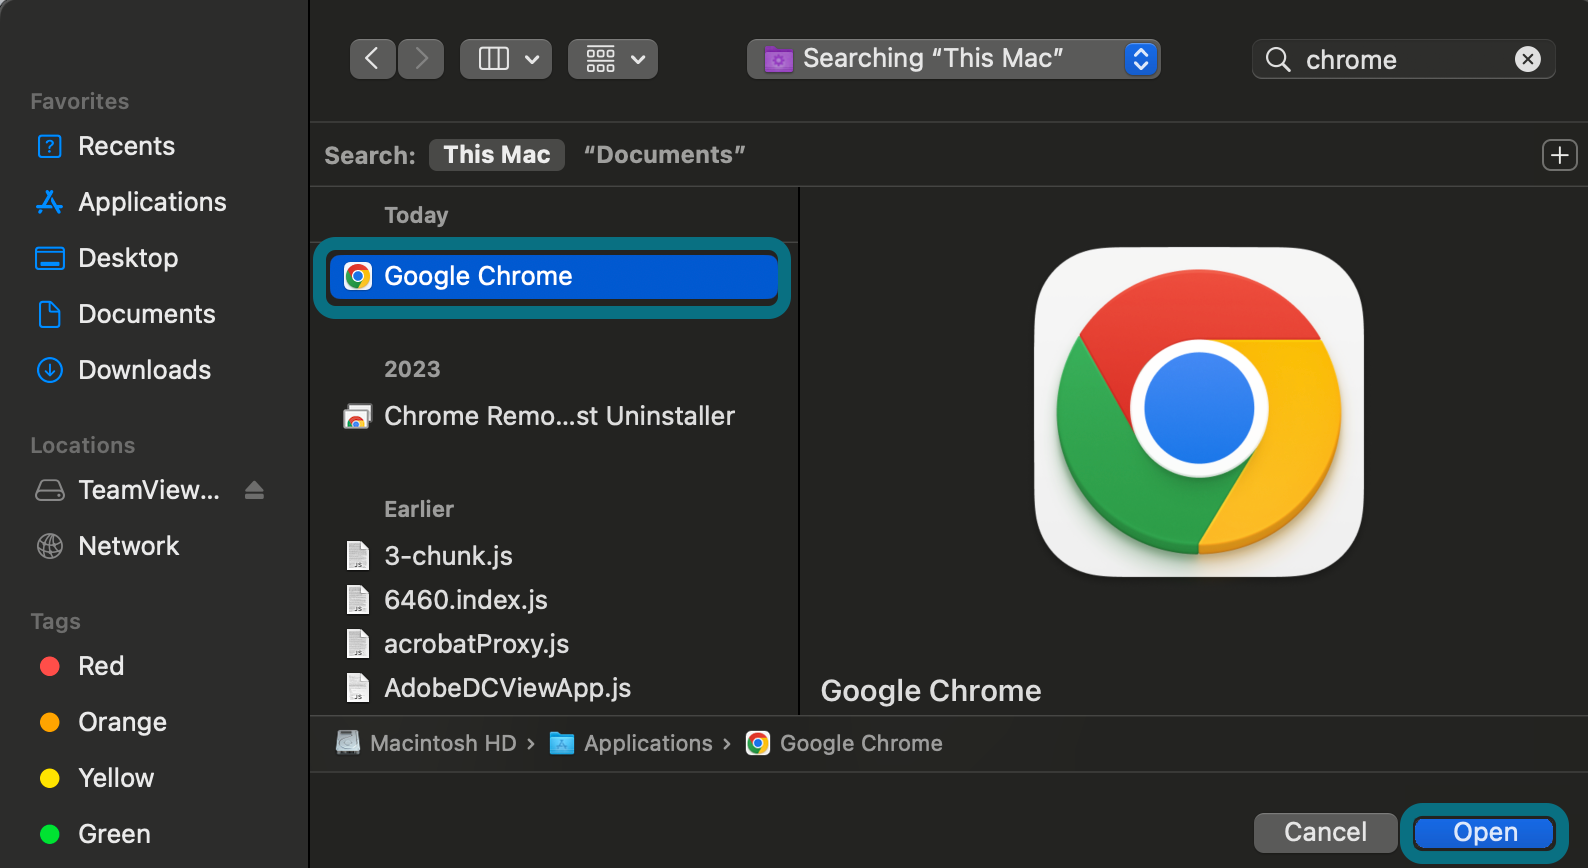
Task: Add a search criteria with plus button
Action: 1559,155
